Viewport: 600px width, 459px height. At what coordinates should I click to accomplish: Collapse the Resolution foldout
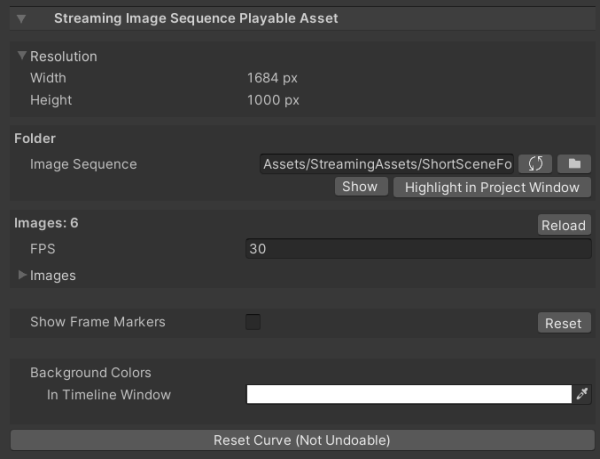coord(22,57)
